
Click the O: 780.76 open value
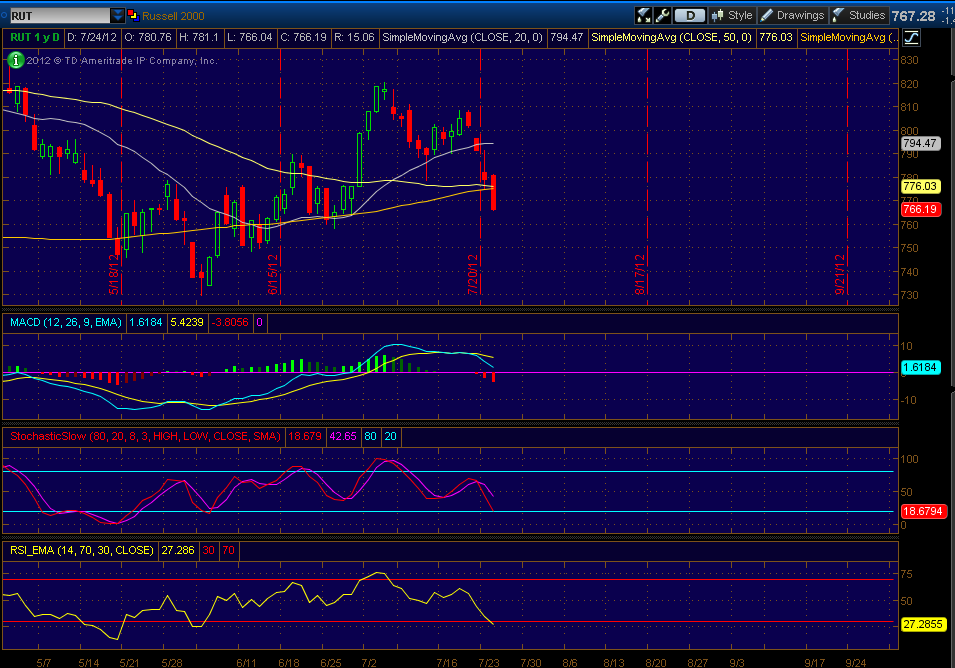tap(148, 37)
